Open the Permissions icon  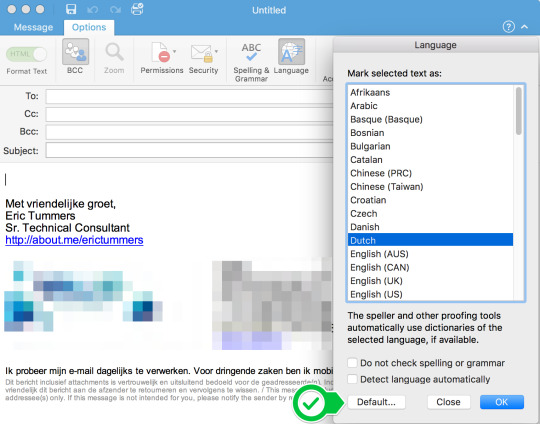pyautogui.click(x=160, y=52)
